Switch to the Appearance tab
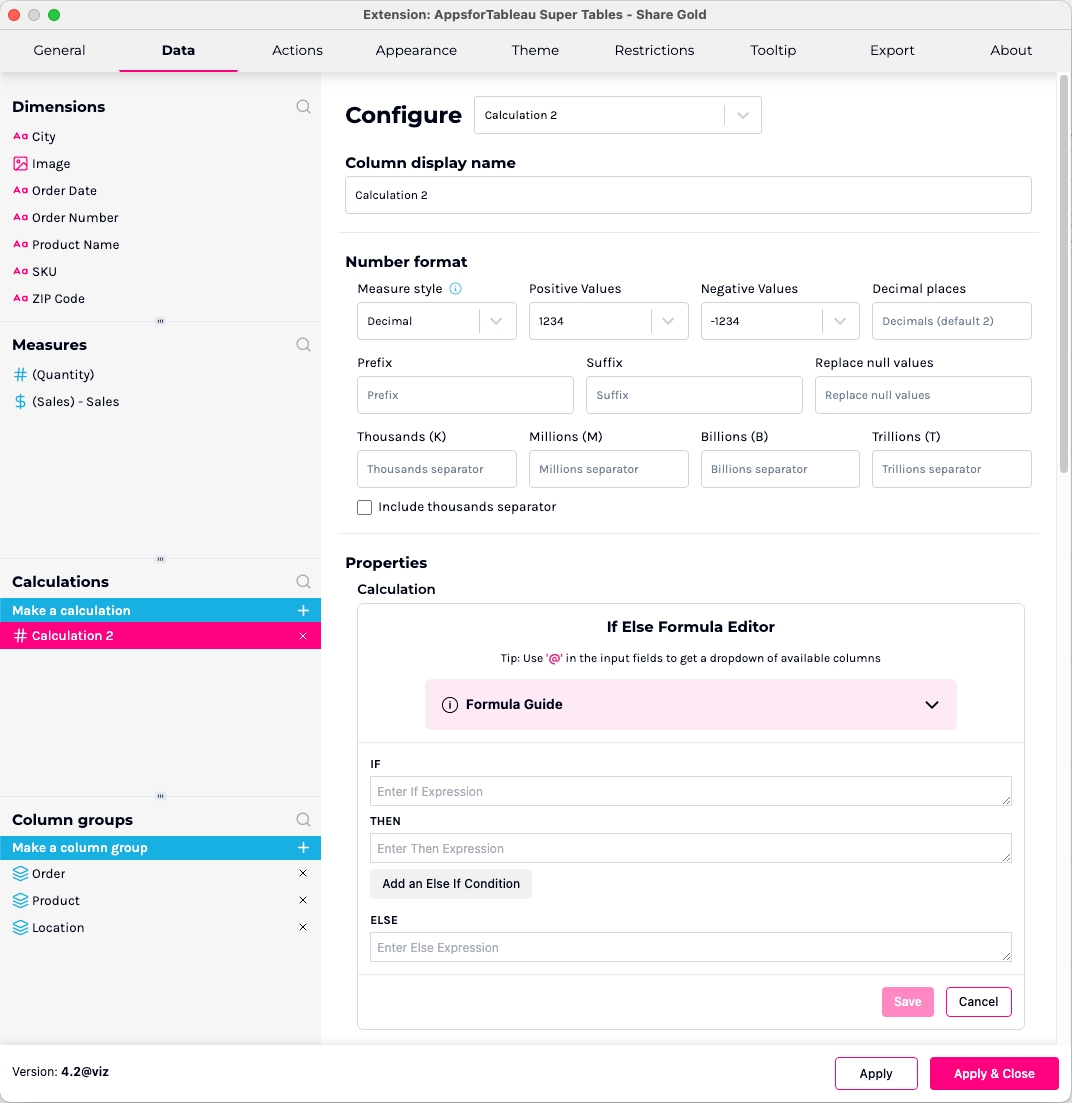The image size is (1072, 1103). pyautogui.click(x=416, y=50)
